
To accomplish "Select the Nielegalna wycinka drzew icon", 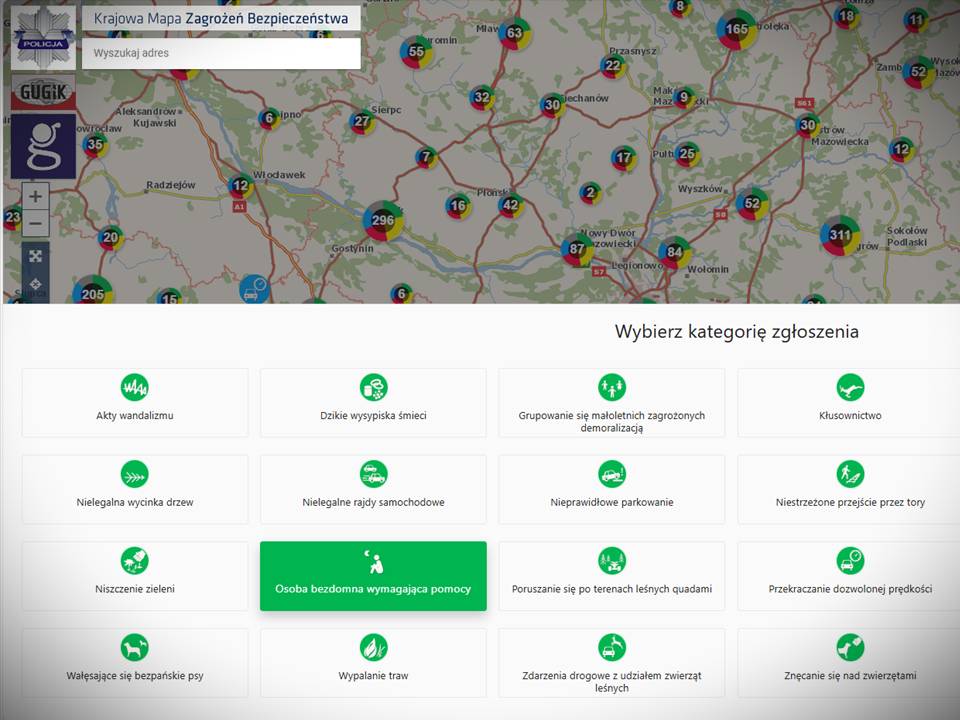I will (x=135, y=474).
